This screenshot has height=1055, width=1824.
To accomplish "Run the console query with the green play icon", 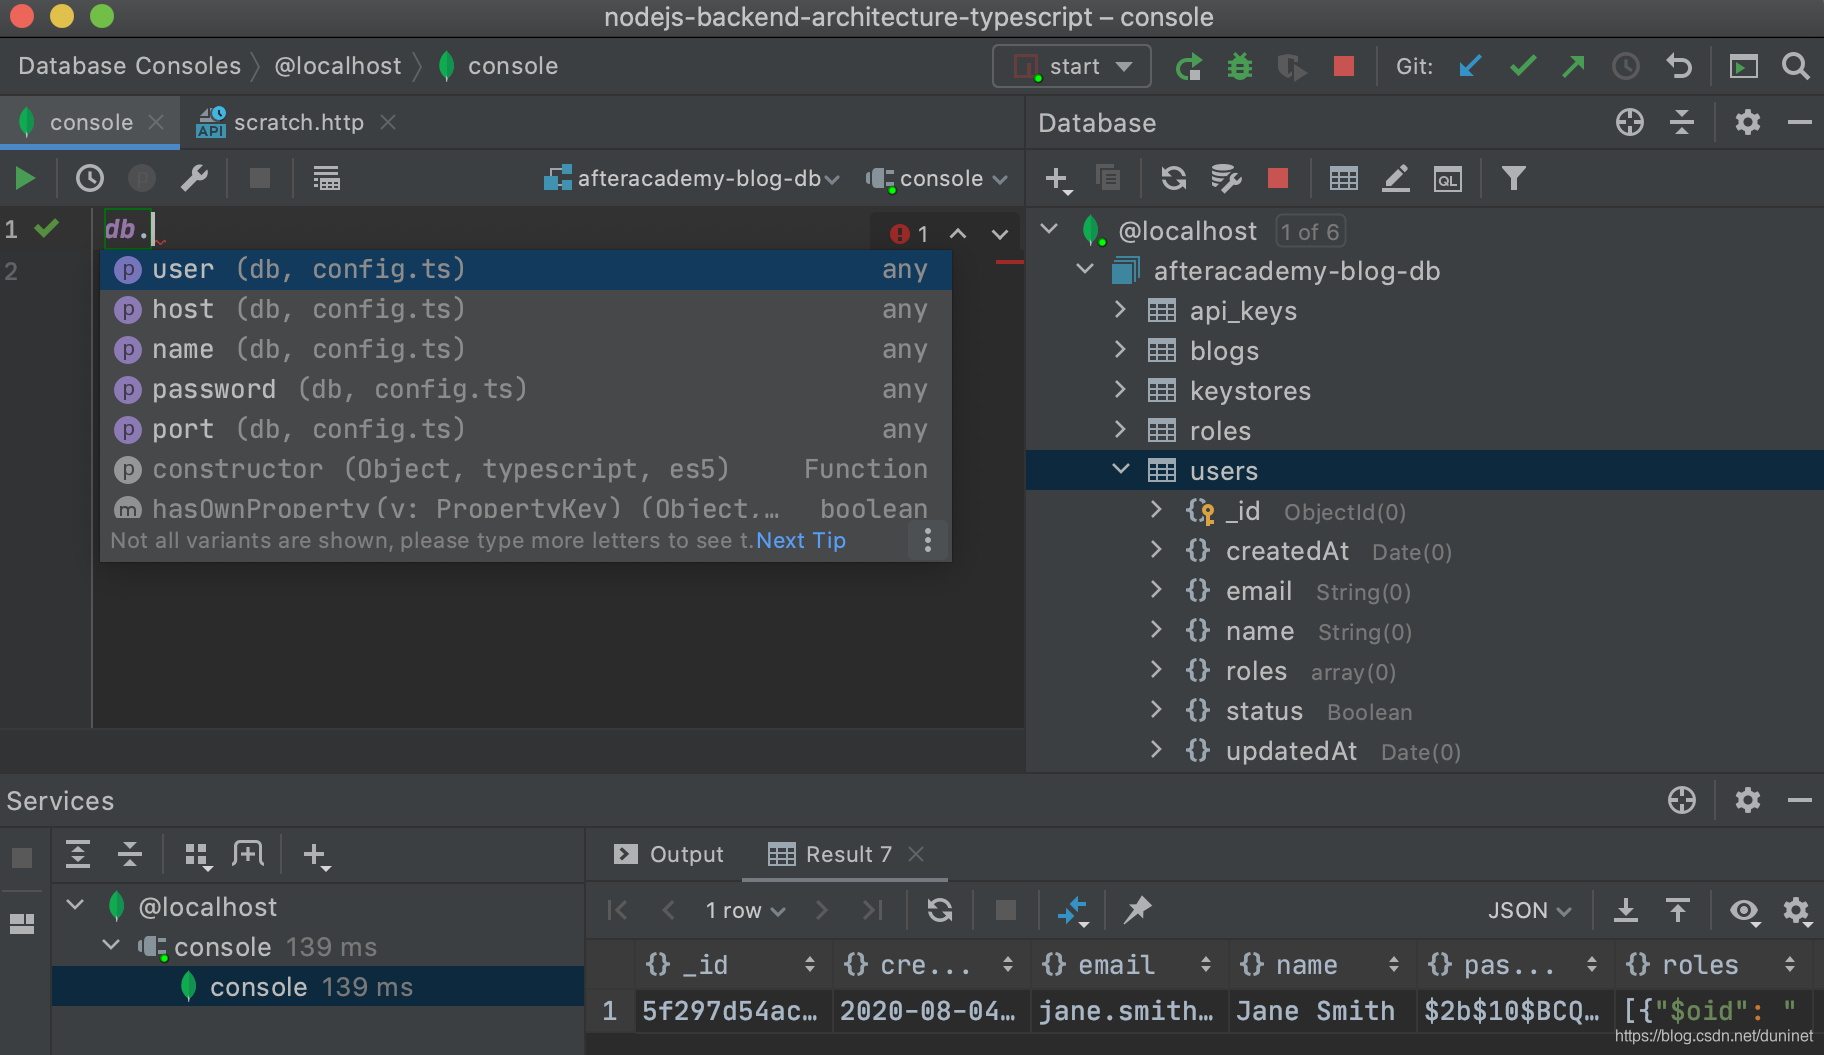I will (23, 178).
